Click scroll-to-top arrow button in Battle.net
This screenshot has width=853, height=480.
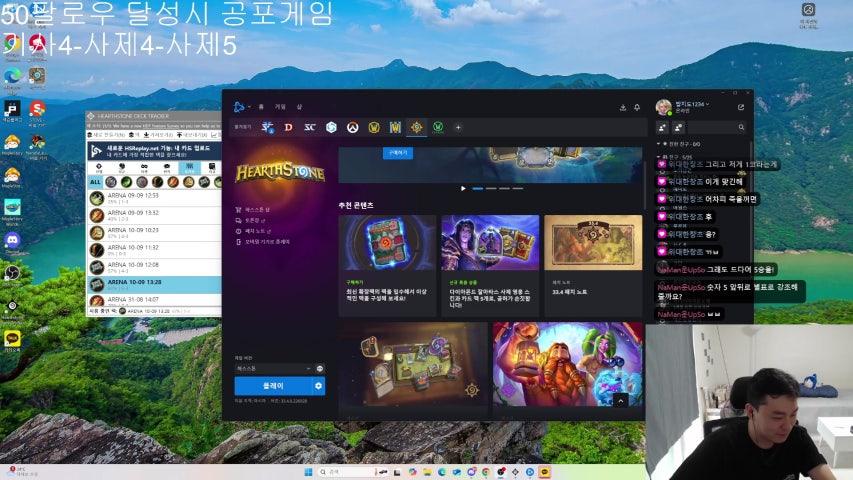[620, 401]
